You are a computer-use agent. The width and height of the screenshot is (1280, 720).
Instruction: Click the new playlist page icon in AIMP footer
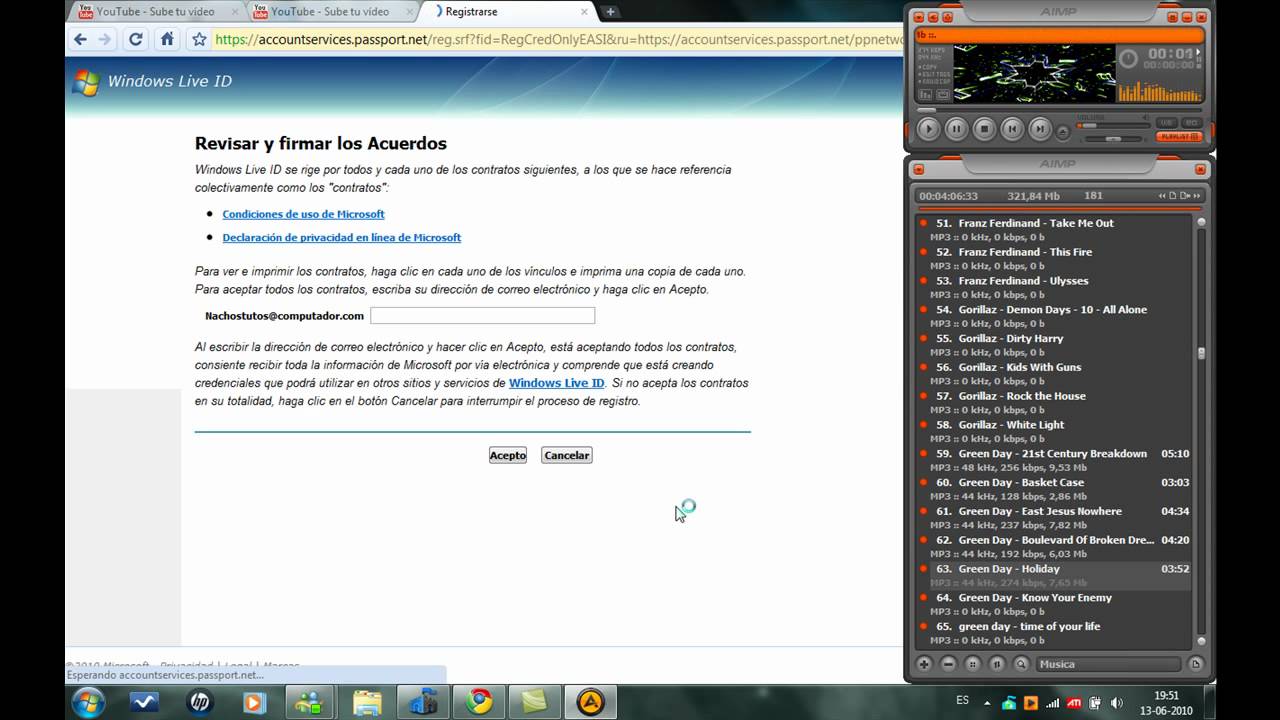1195,664
